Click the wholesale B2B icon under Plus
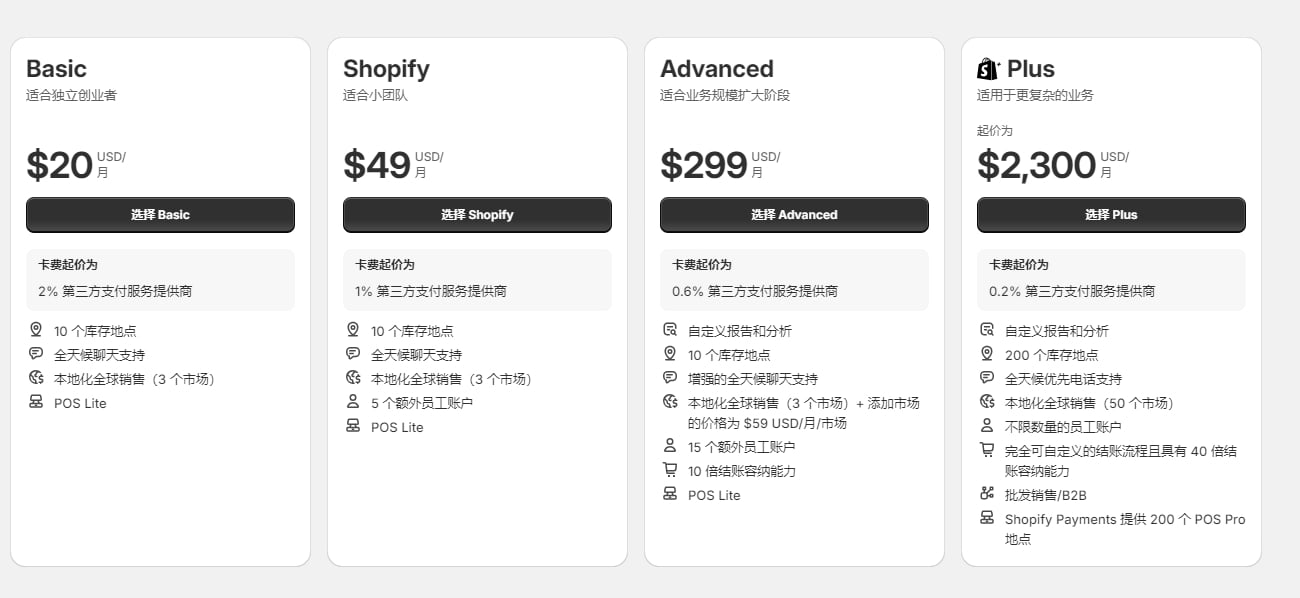The image size is (1300, 598). tap(987, 494)
